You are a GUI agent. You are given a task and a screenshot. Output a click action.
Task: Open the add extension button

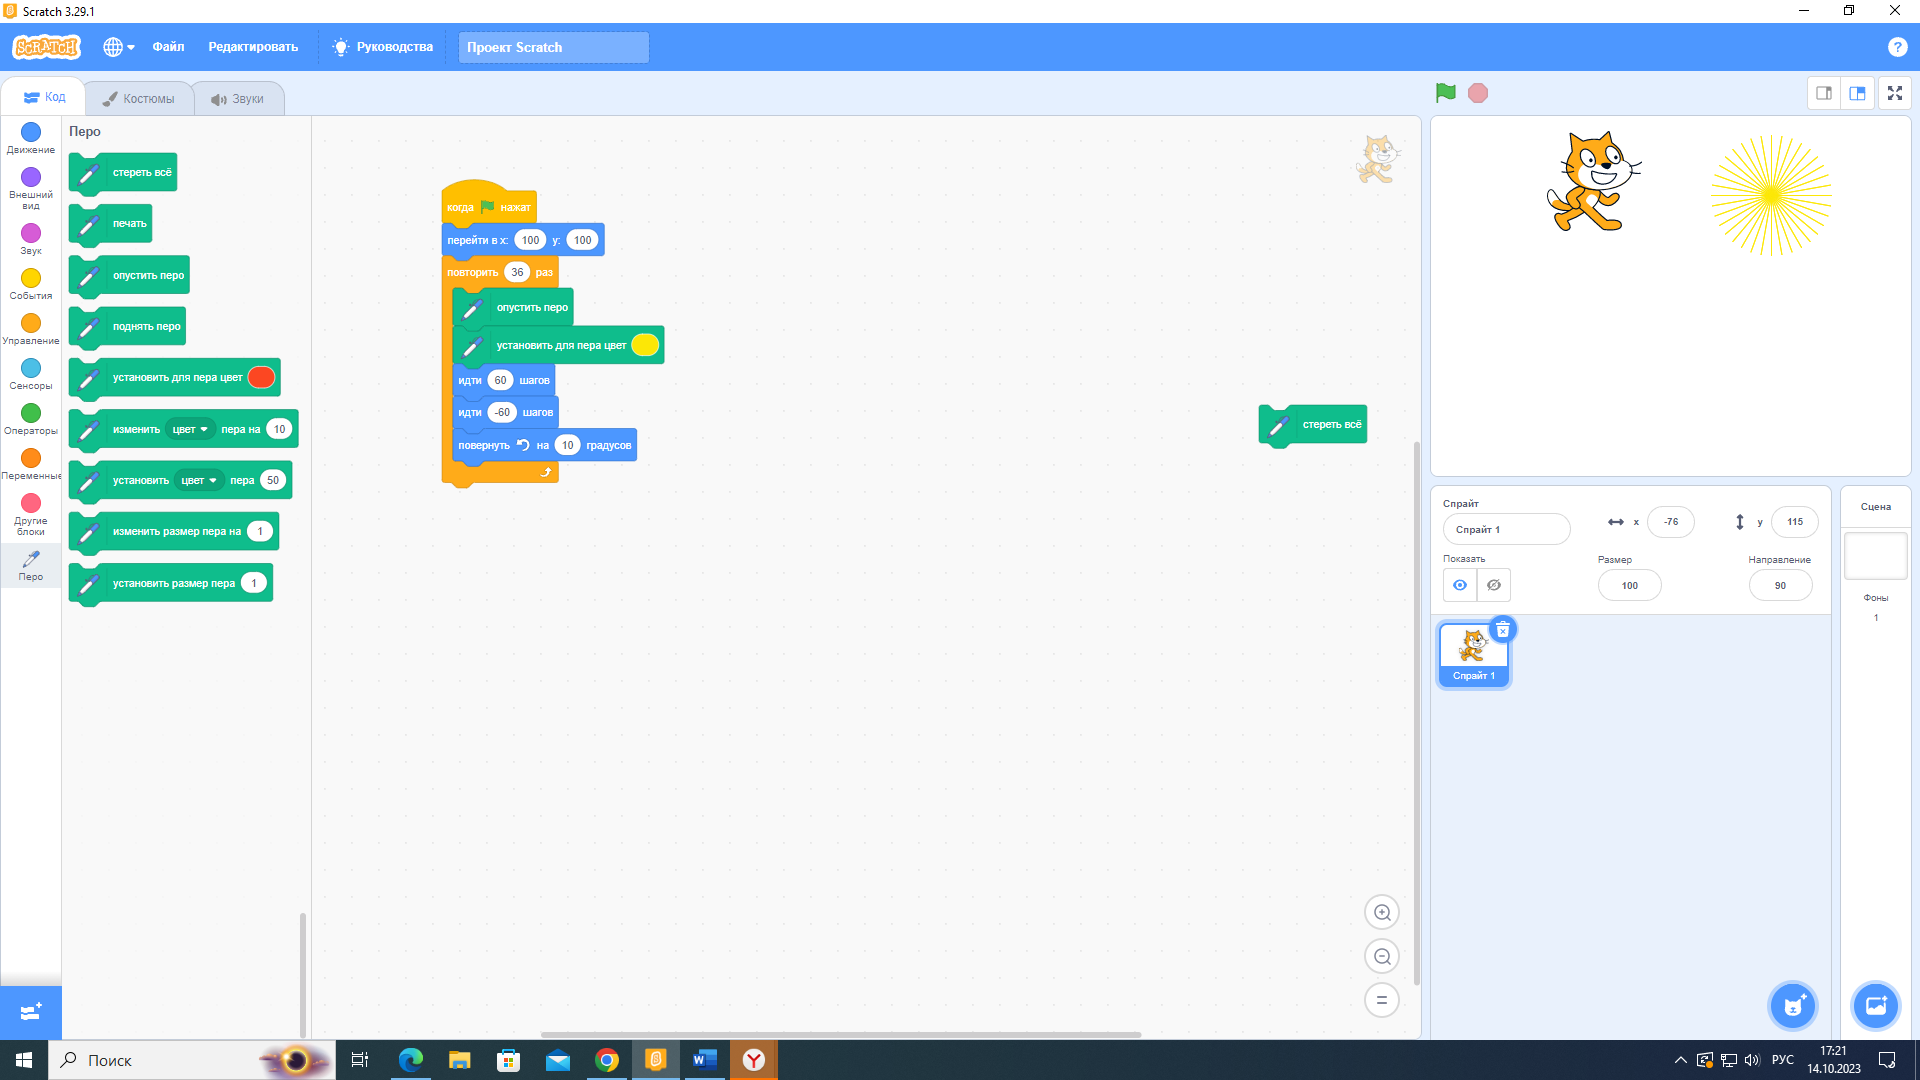coord(30,1012)
